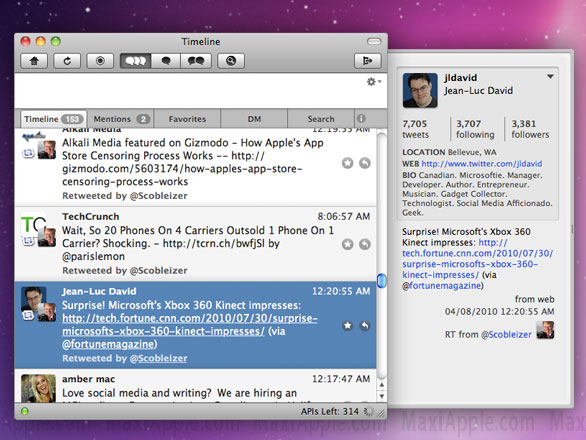Click Scobleizer avatar in drawer
586x440 pixels.
545,330
